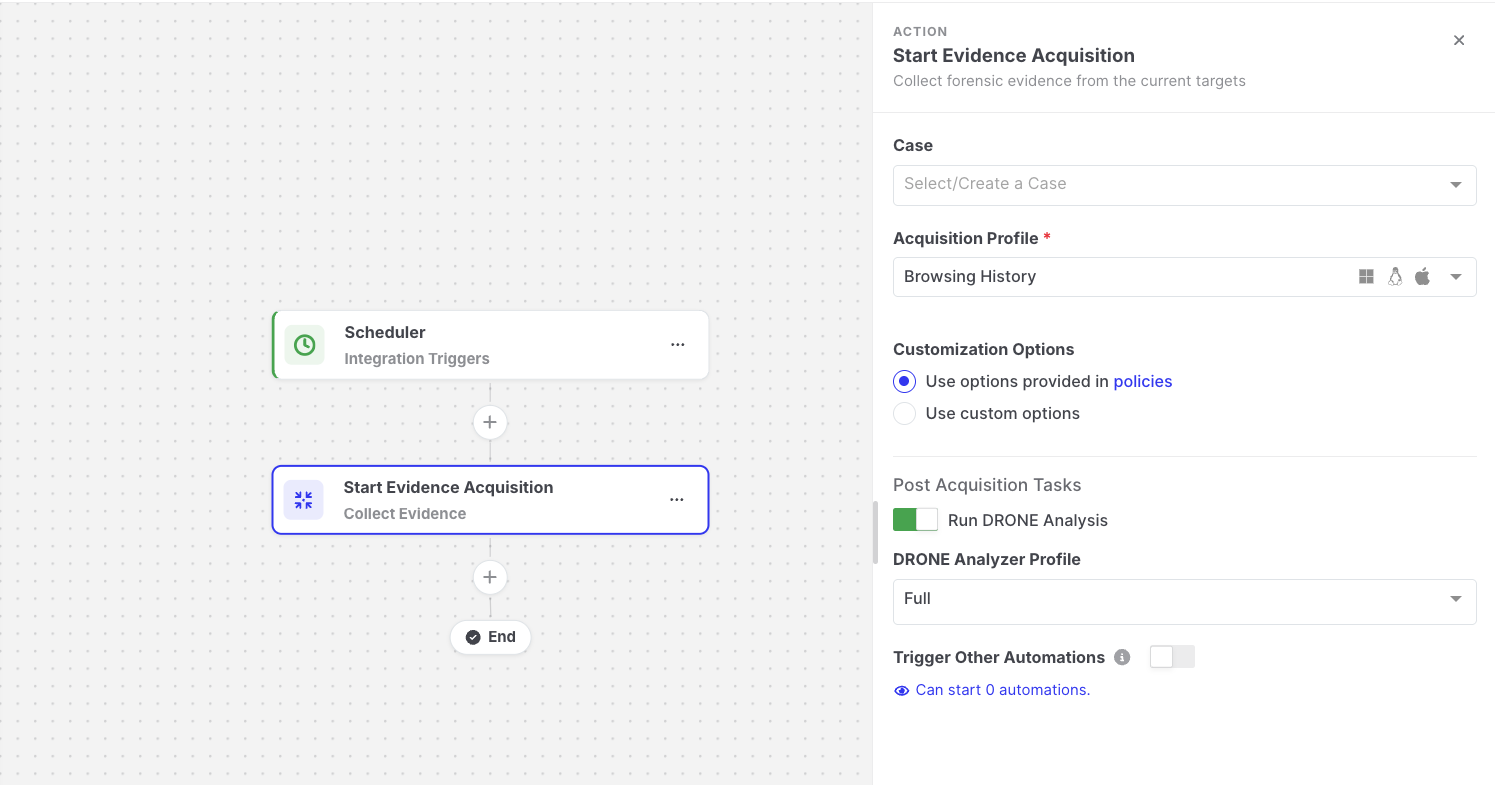Click the Linux penguin icon in Acquisition Profile
Viewport: 1495px width, 785px height.
[1394, 277]
